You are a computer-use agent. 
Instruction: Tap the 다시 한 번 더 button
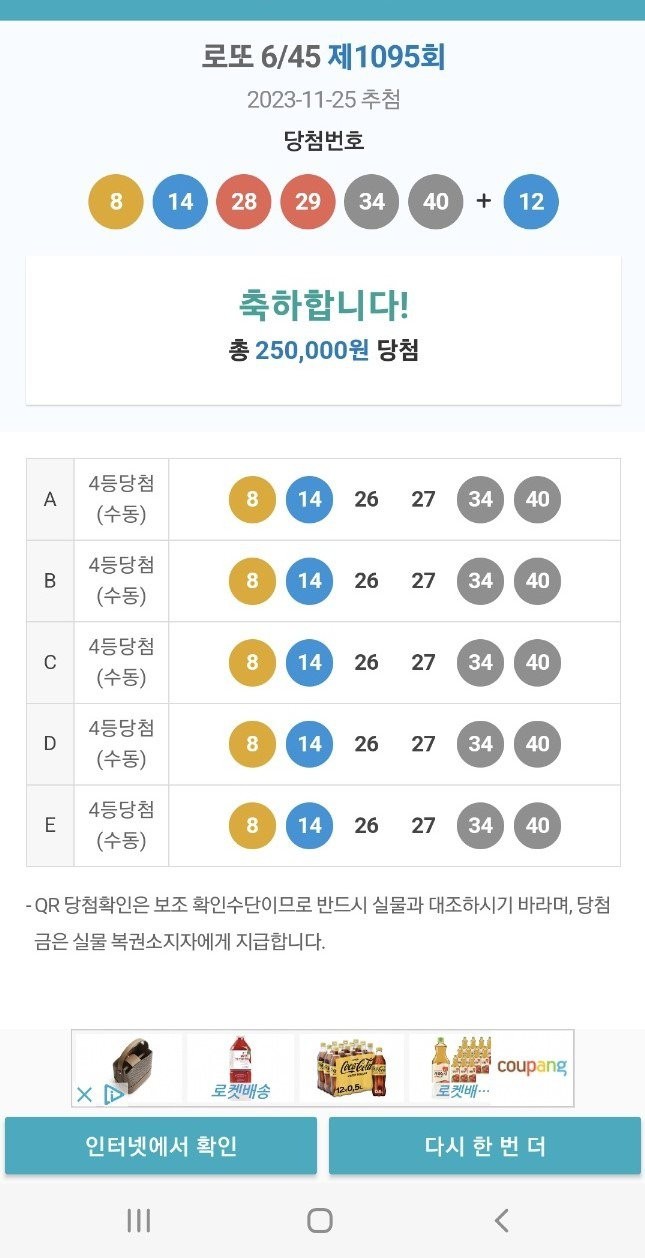[485, 1145]
